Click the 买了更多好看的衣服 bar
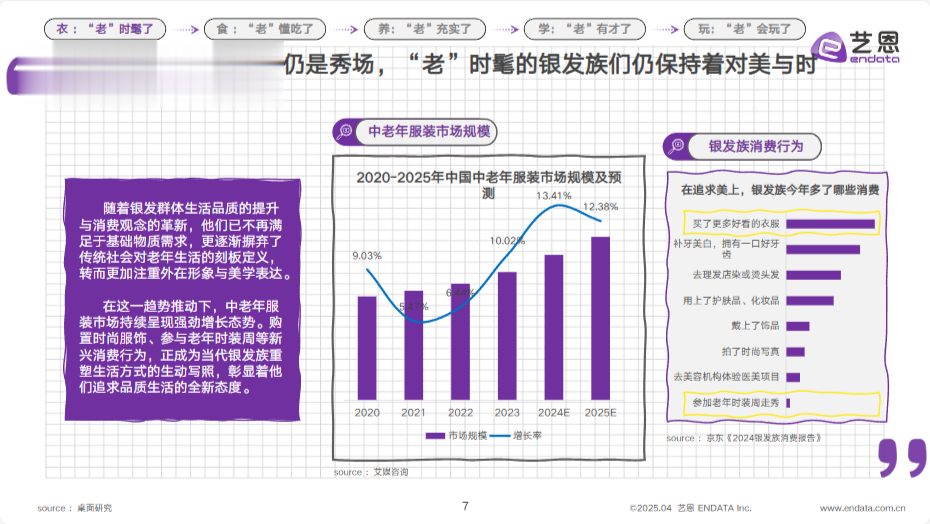 [x=830, y=224]
